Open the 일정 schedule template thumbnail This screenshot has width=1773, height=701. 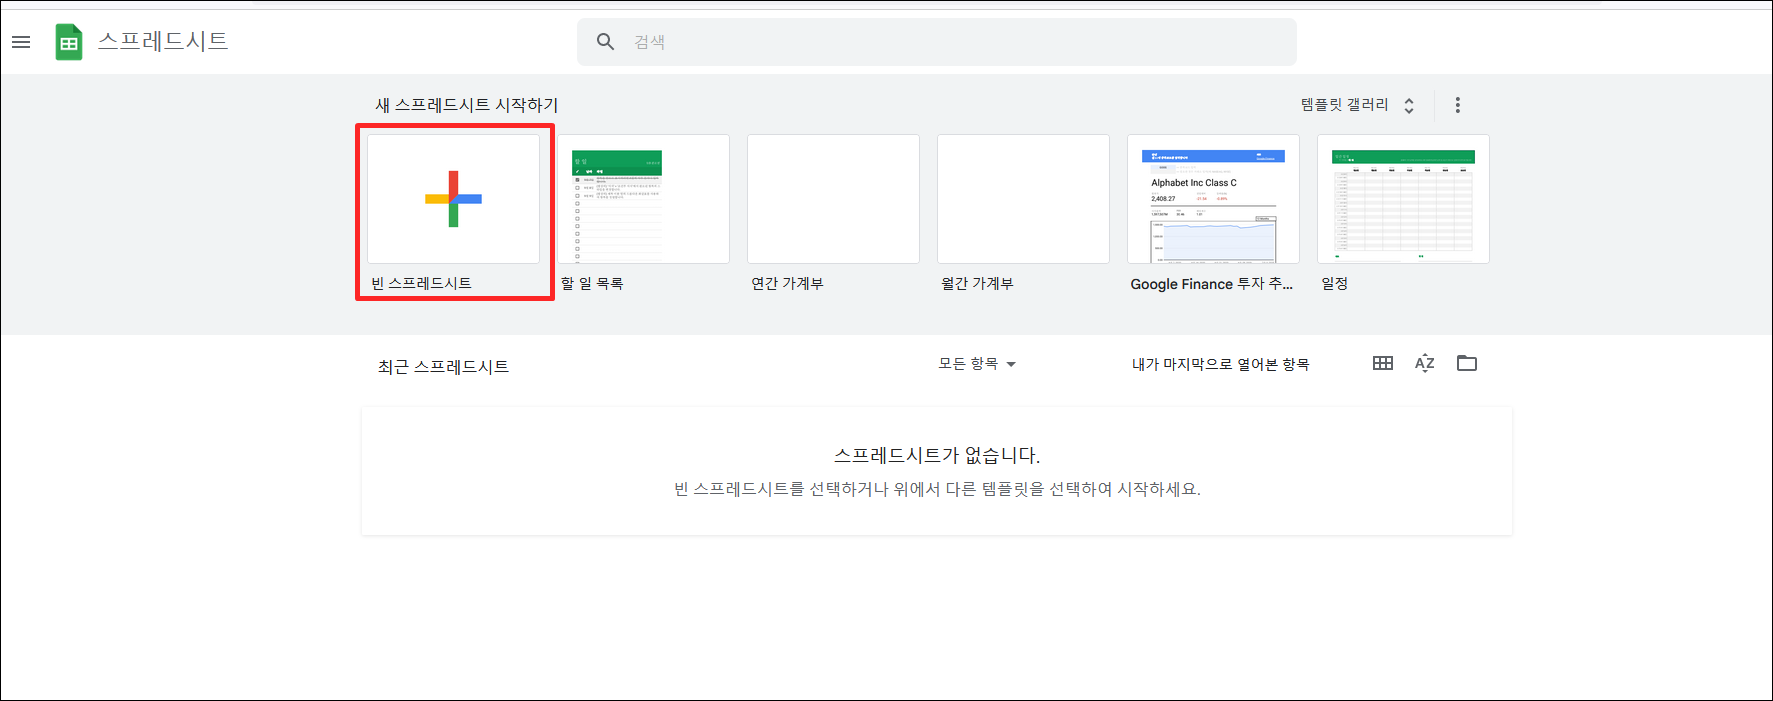[1403, 199]
